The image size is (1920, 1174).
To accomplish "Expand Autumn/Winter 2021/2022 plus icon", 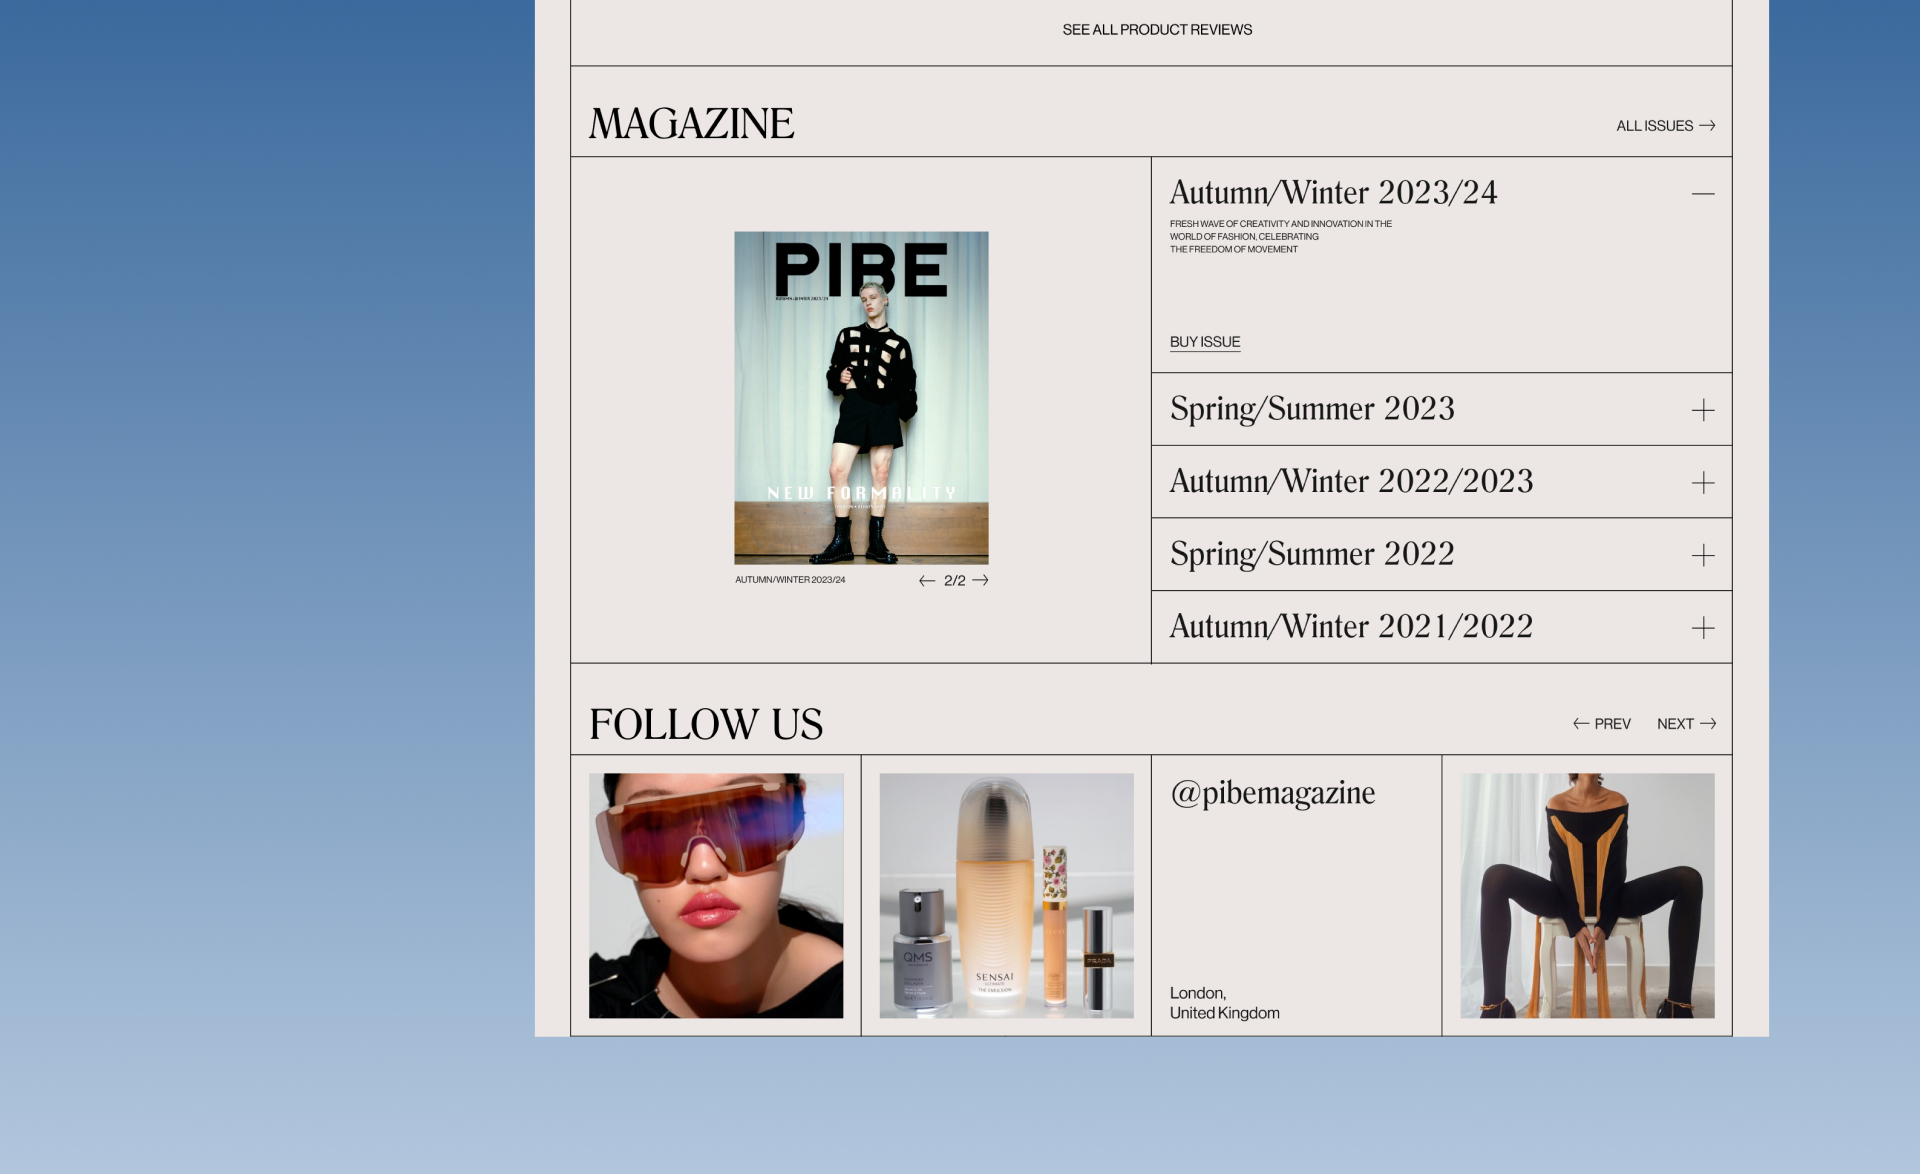I will [1702, 628].
